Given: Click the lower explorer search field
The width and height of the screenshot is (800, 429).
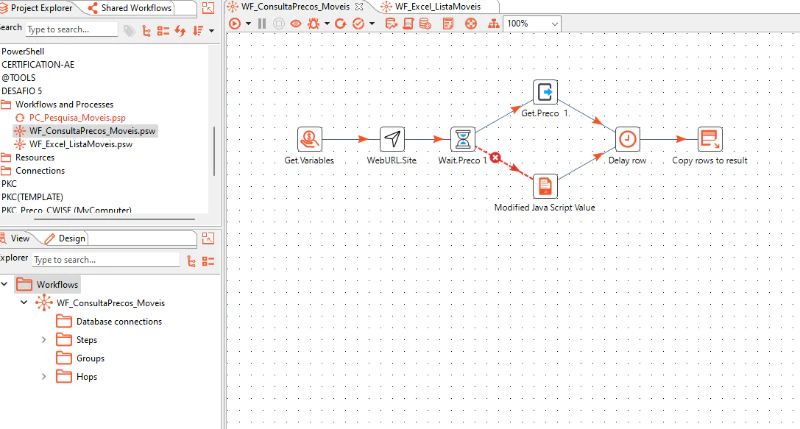Looking at the screenshot, I should pyautogui.click(x=106, y=260).
